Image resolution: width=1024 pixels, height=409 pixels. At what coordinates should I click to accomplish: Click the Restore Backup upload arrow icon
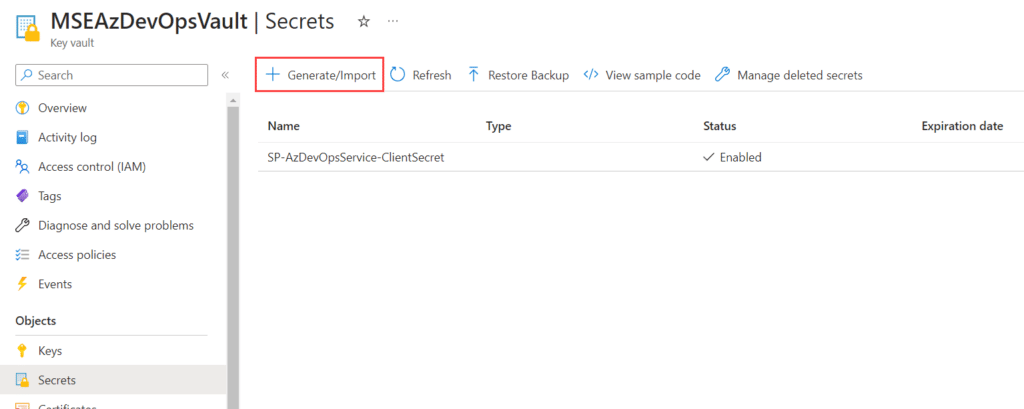[x=473, y=74]
